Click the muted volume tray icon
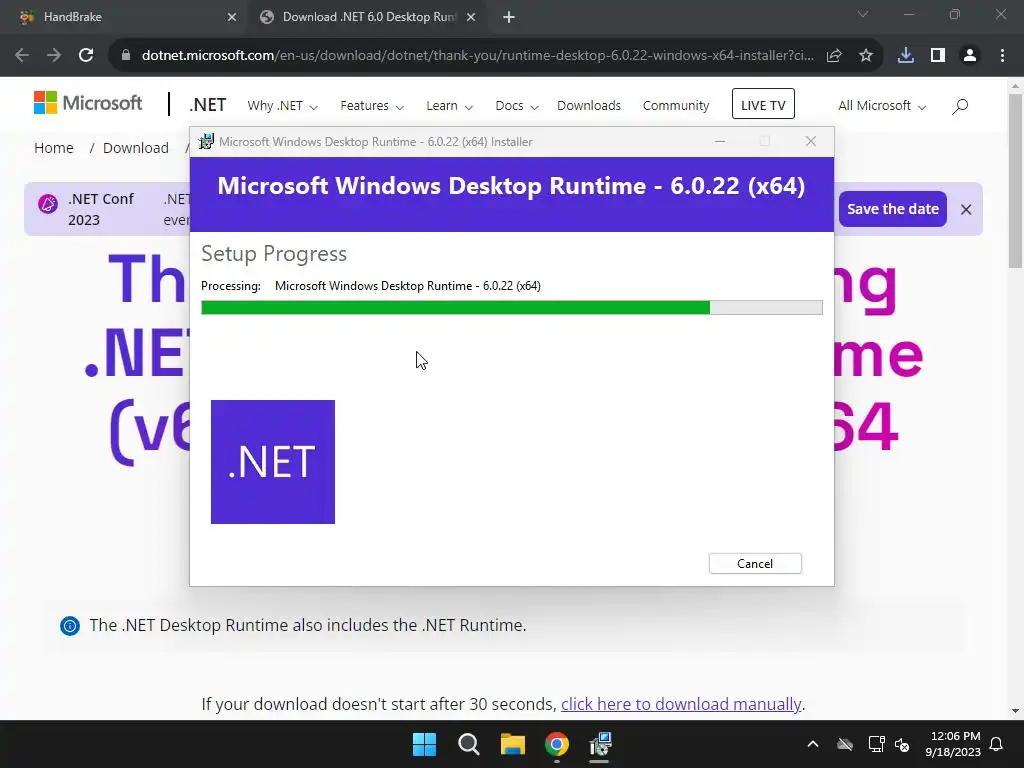Viewport: 1024px width, 768px height. [x=902, y=744]
